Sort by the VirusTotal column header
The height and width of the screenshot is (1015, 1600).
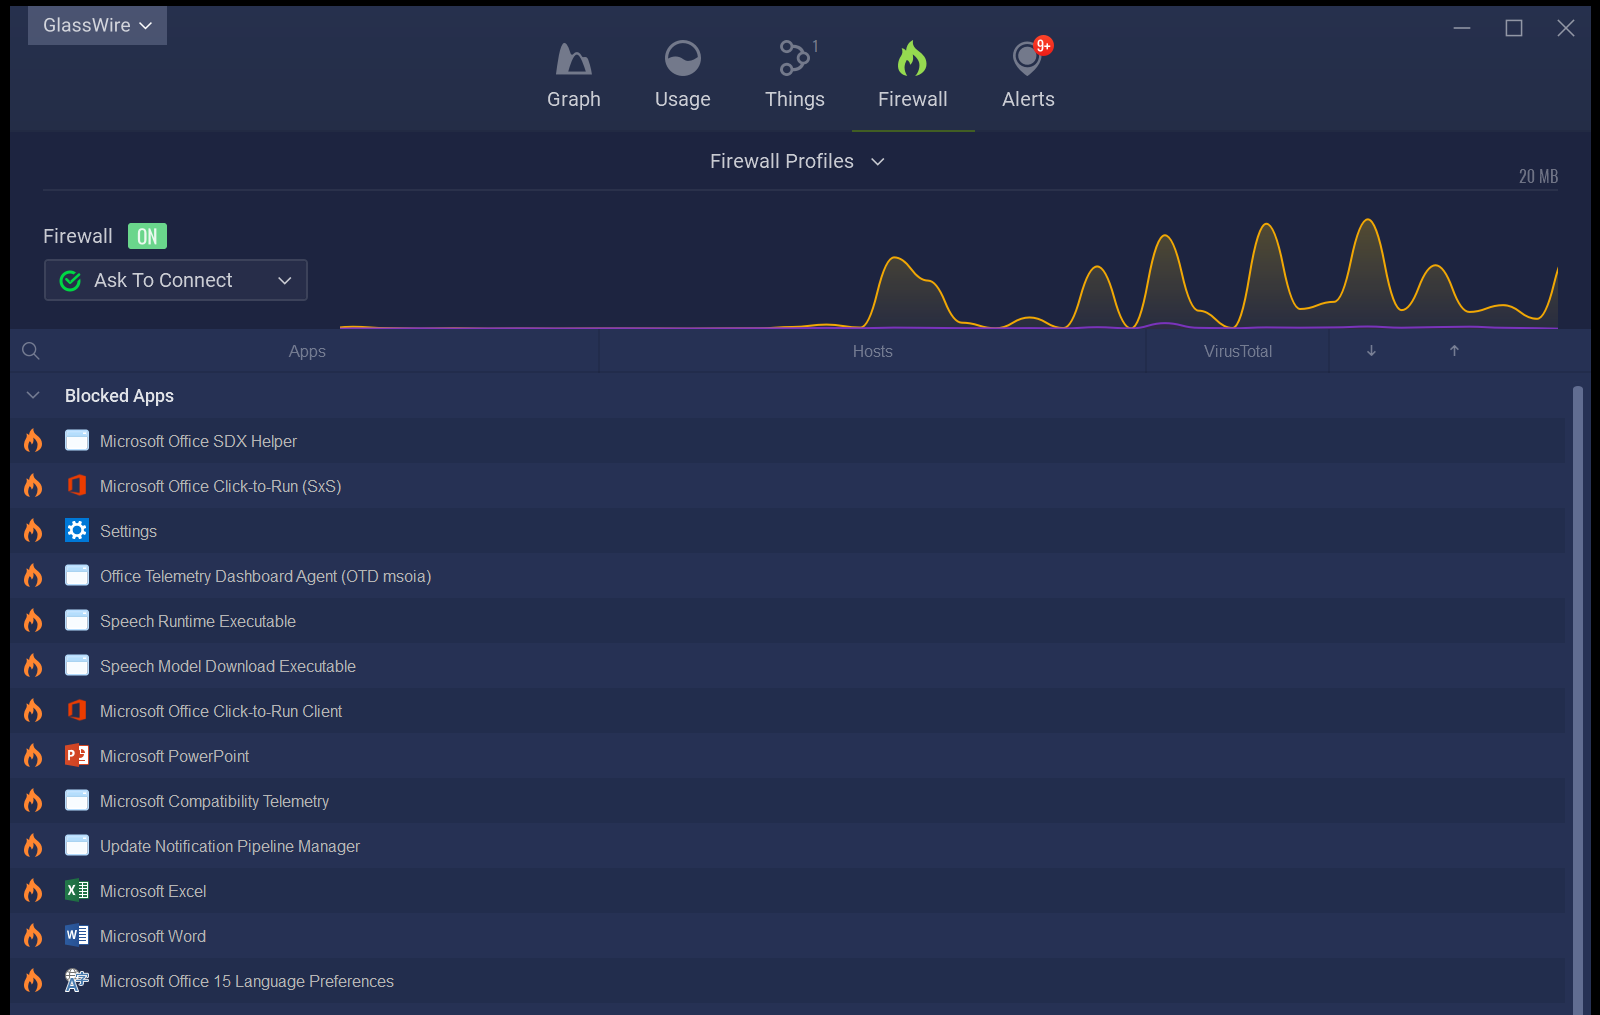coord(1238,351)
